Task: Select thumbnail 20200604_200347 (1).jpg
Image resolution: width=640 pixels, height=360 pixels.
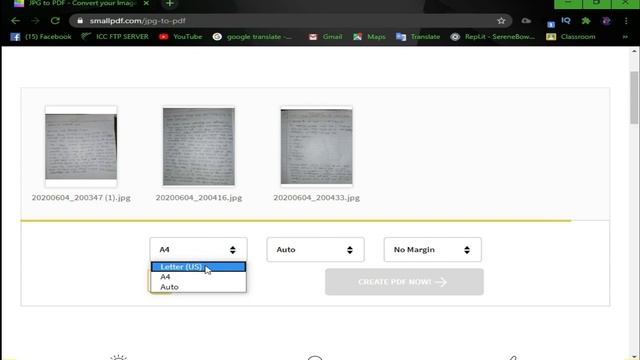Action: click(x=81, y=146)
